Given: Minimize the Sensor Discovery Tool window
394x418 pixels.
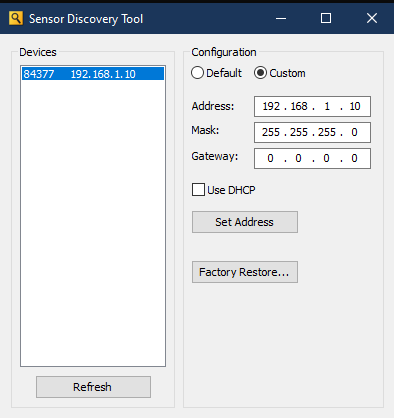Looking at the screenshot, I should tap(281, 18).
